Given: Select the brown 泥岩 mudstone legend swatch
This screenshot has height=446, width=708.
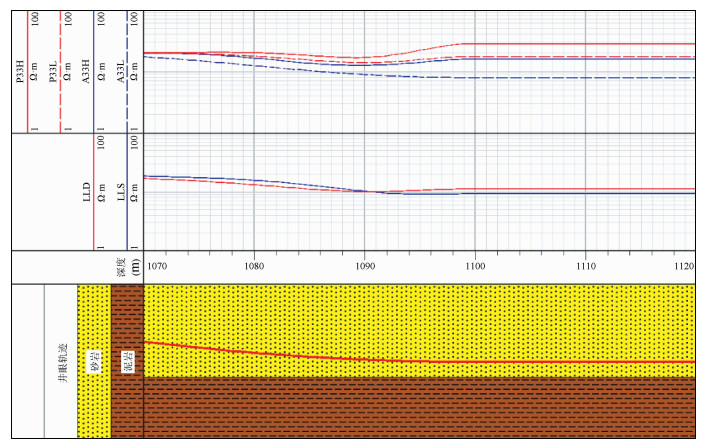Looking at the screenshot, I should click(x=127, y=361).
